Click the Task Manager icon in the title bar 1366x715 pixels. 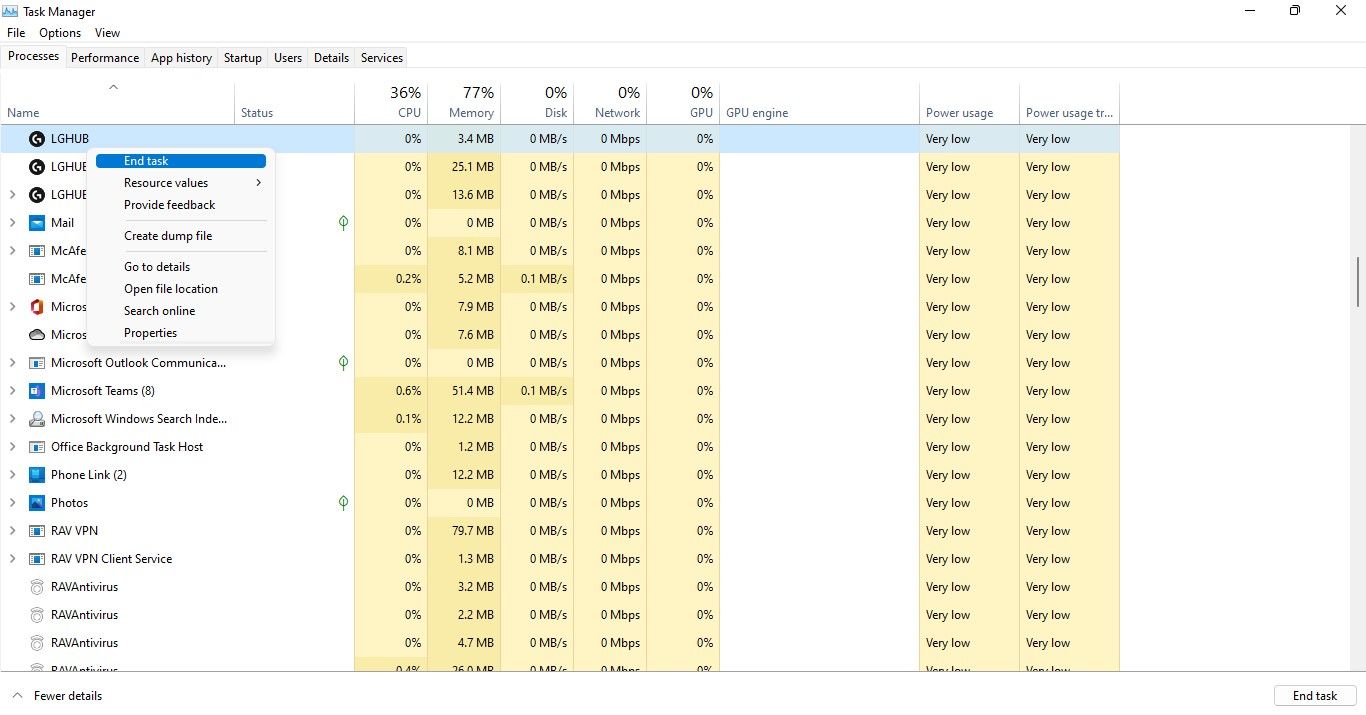coord(11,11)
